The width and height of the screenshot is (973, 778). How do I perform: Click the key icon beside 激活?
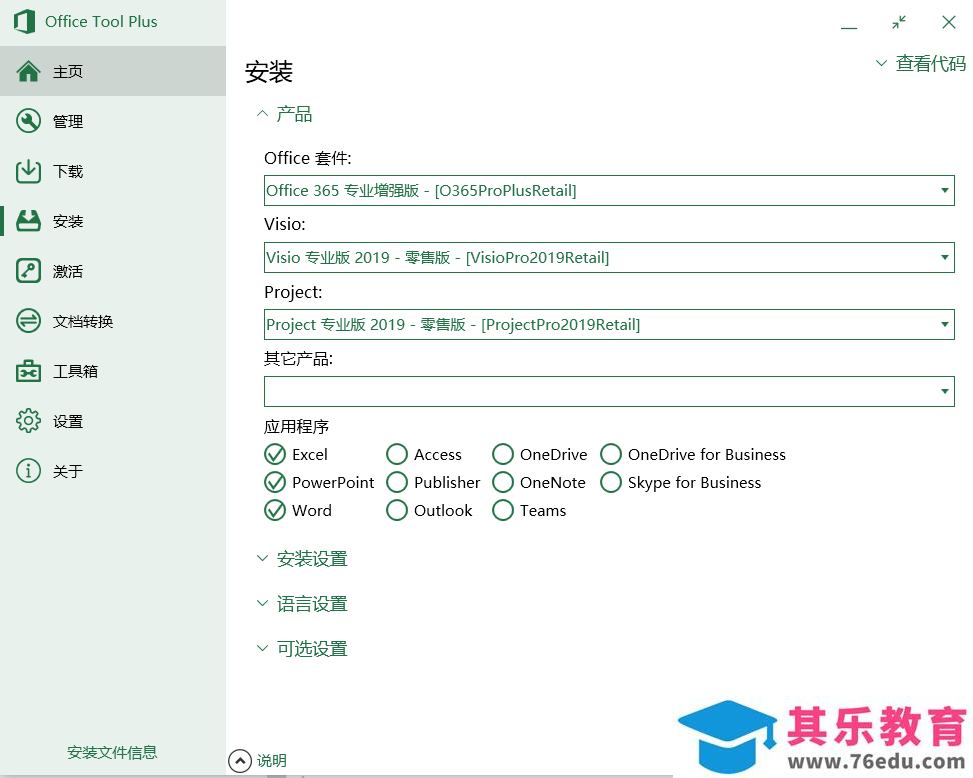coord(29,271)
